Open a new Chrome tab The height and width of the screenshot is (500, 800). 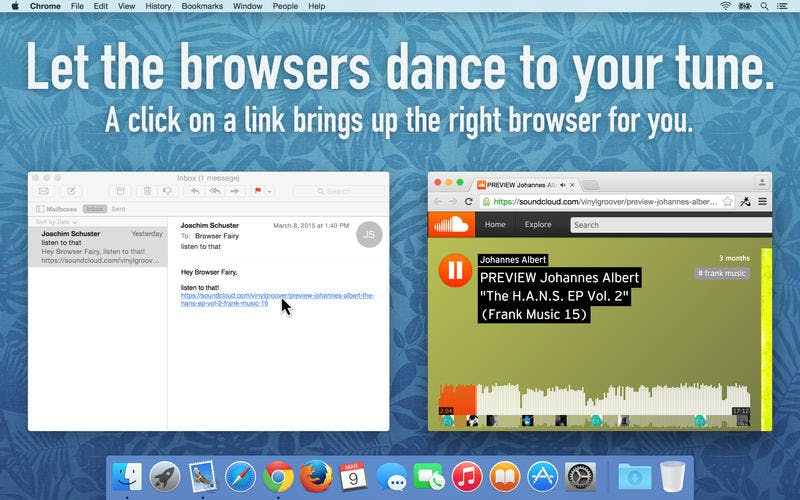pyautogui.click(x=590, y=185)
